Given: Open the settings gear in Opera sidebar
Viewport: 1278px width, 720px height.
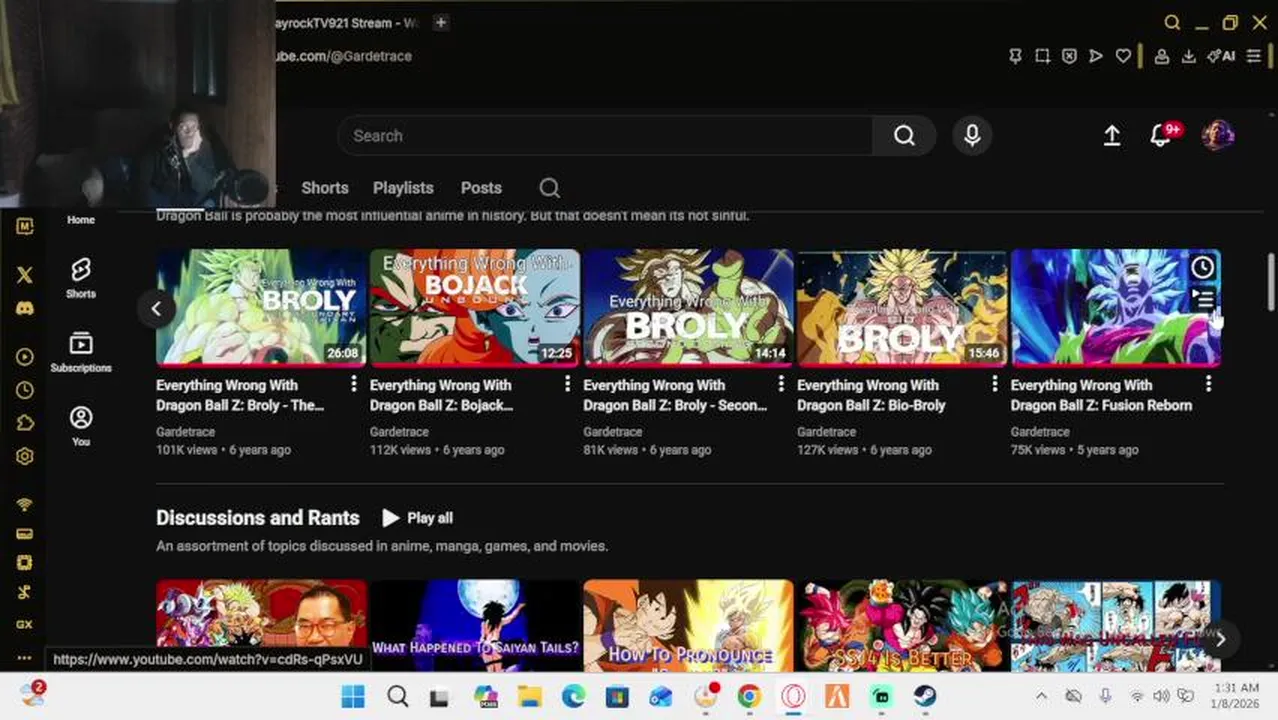Looking at the screenshot, I should [25, 457].
